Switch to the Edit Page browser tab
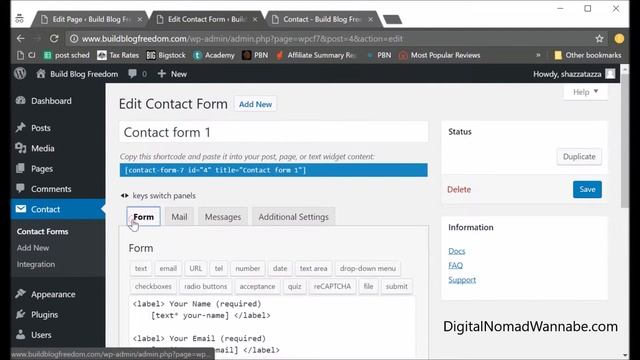The height and width of the screenshot is (360, 640). [x=91, y=19]
